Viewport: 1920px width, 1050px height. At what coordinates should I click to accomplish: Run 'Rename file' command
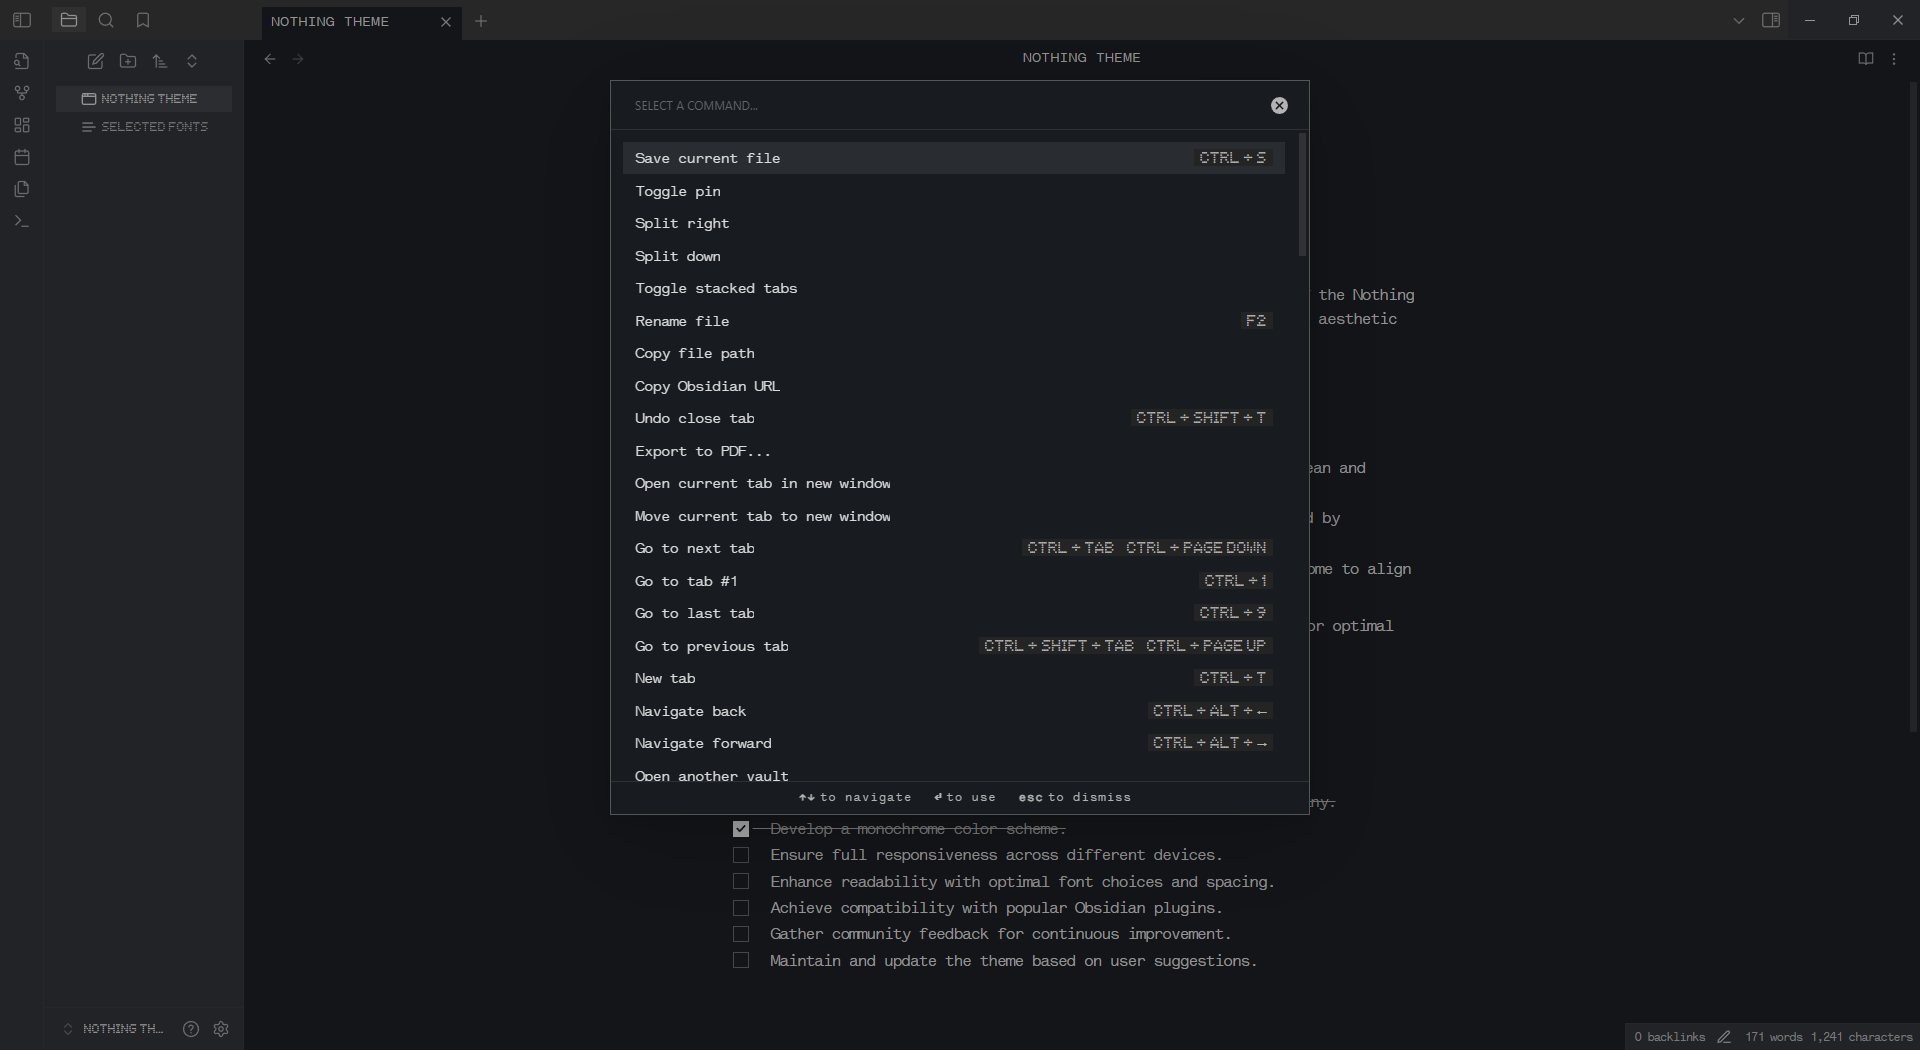954,321
